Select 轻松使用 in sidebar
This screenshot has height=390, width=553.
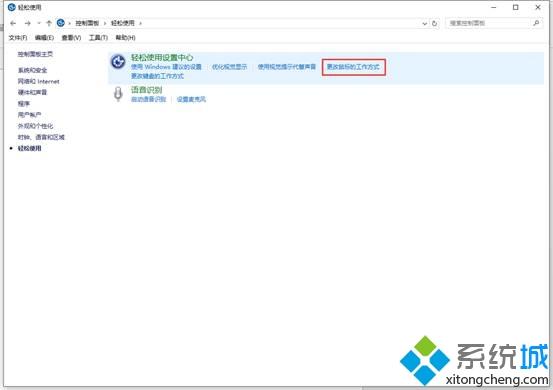pyautogui.click(x=30, y=148)
